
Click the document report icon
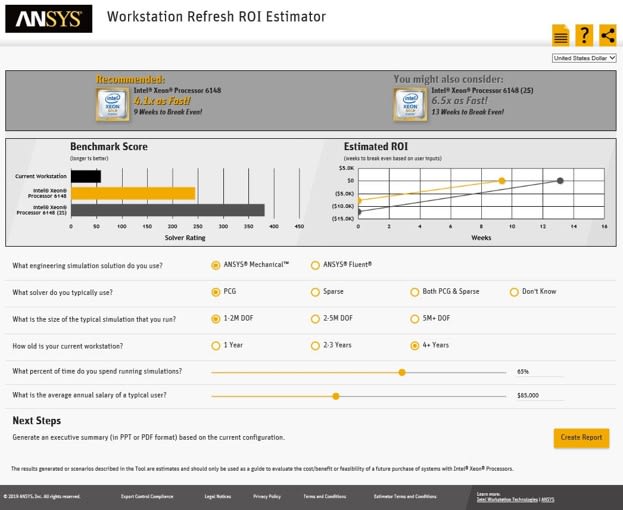coord(560,36)
